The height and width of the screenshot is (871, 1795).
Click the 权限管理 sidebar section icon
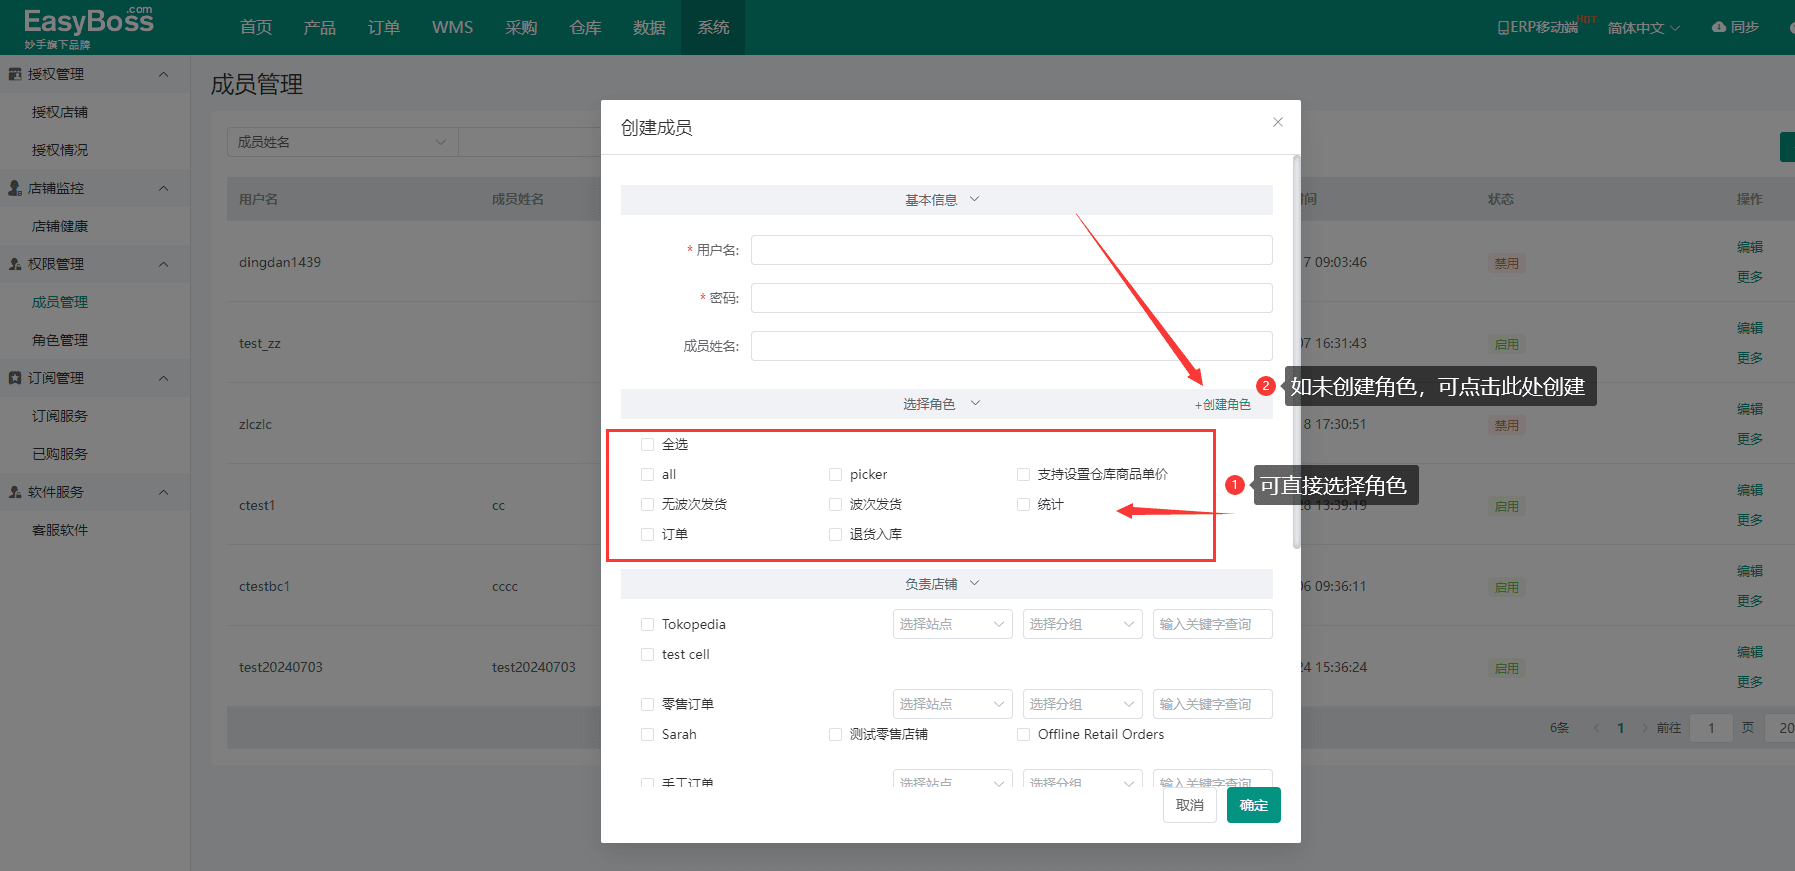point(15,264)
